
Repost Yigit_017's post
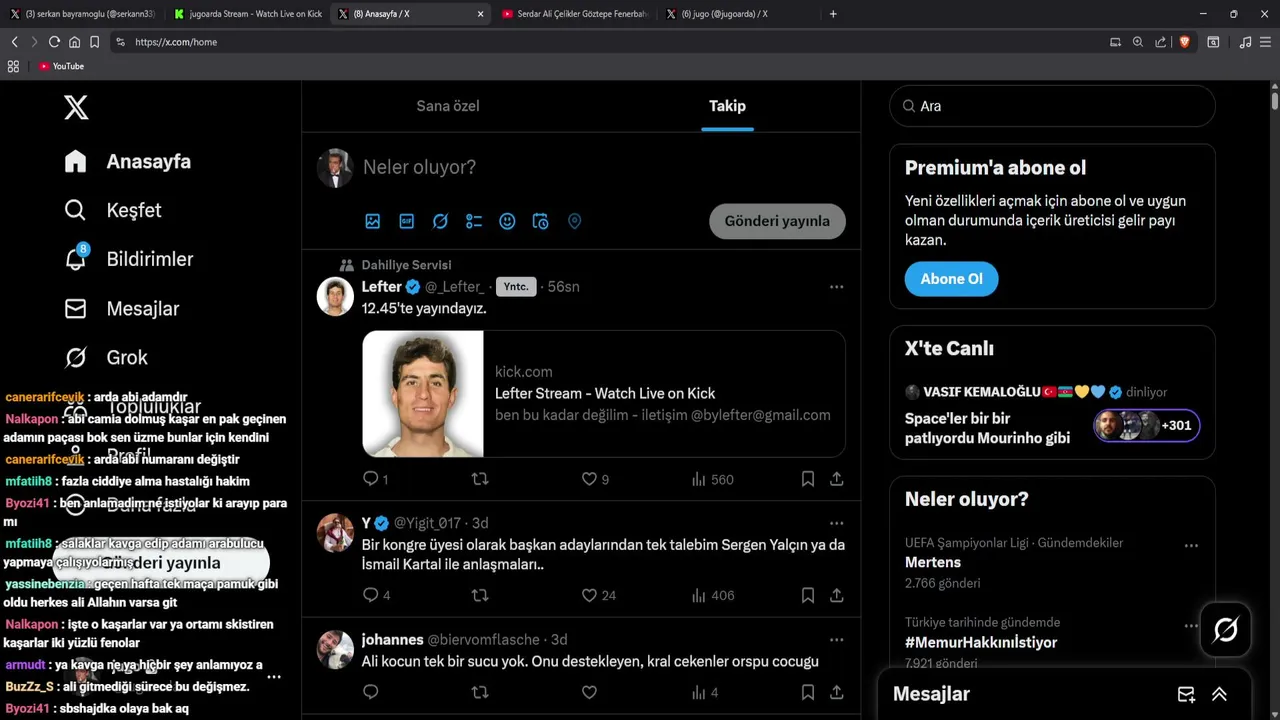480,595
